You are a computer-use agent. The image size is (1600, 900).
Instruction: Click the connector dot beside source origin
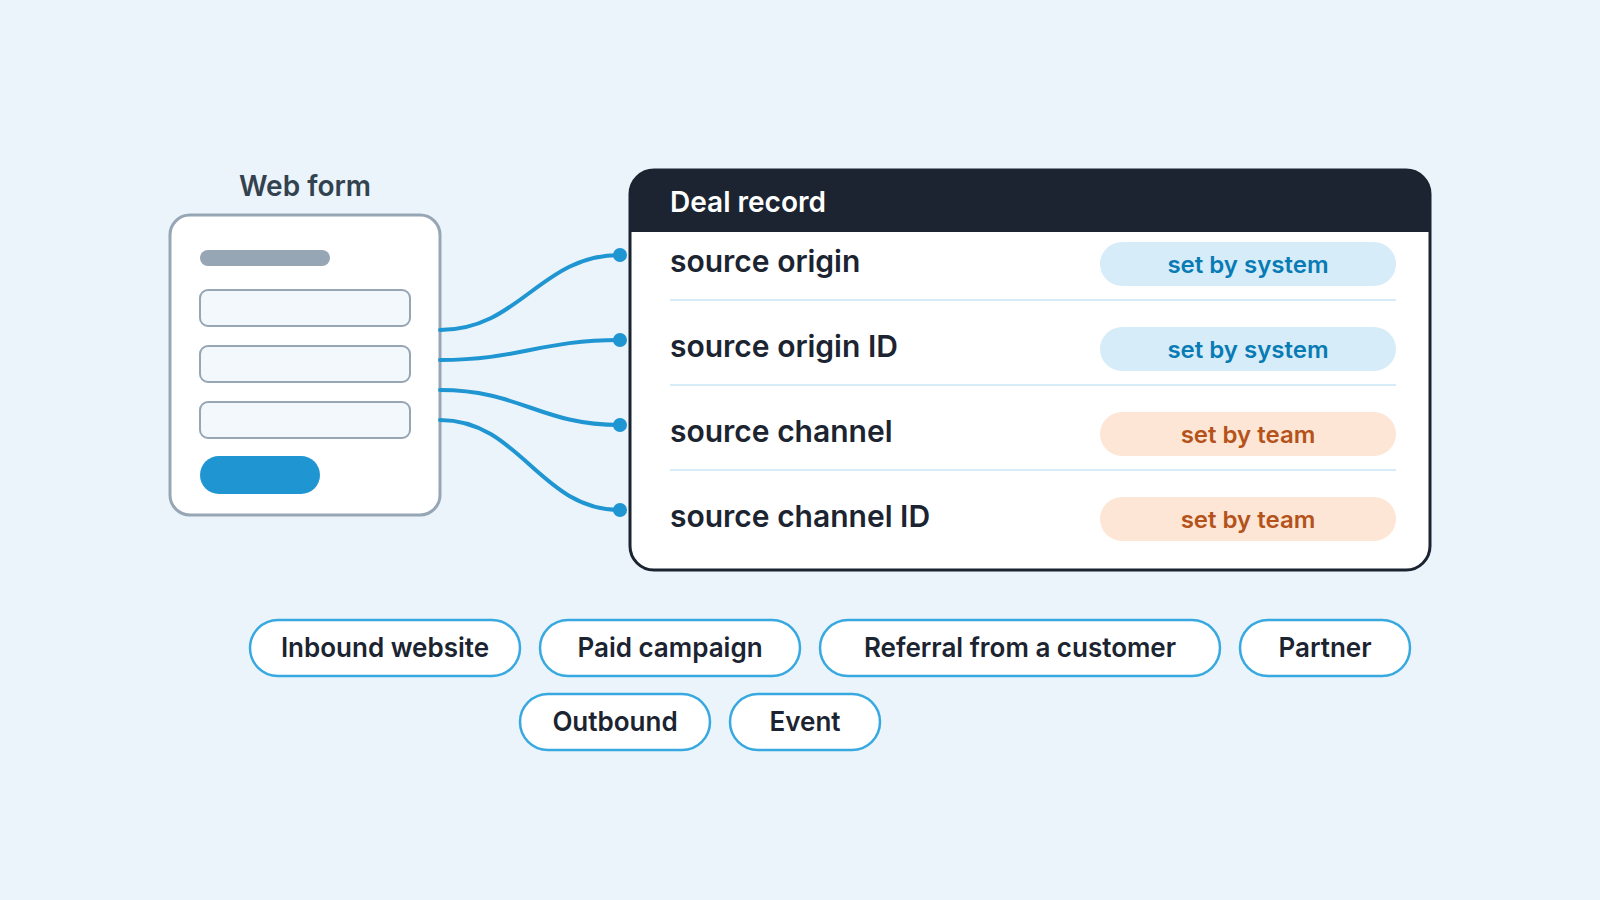coord(620,255)
